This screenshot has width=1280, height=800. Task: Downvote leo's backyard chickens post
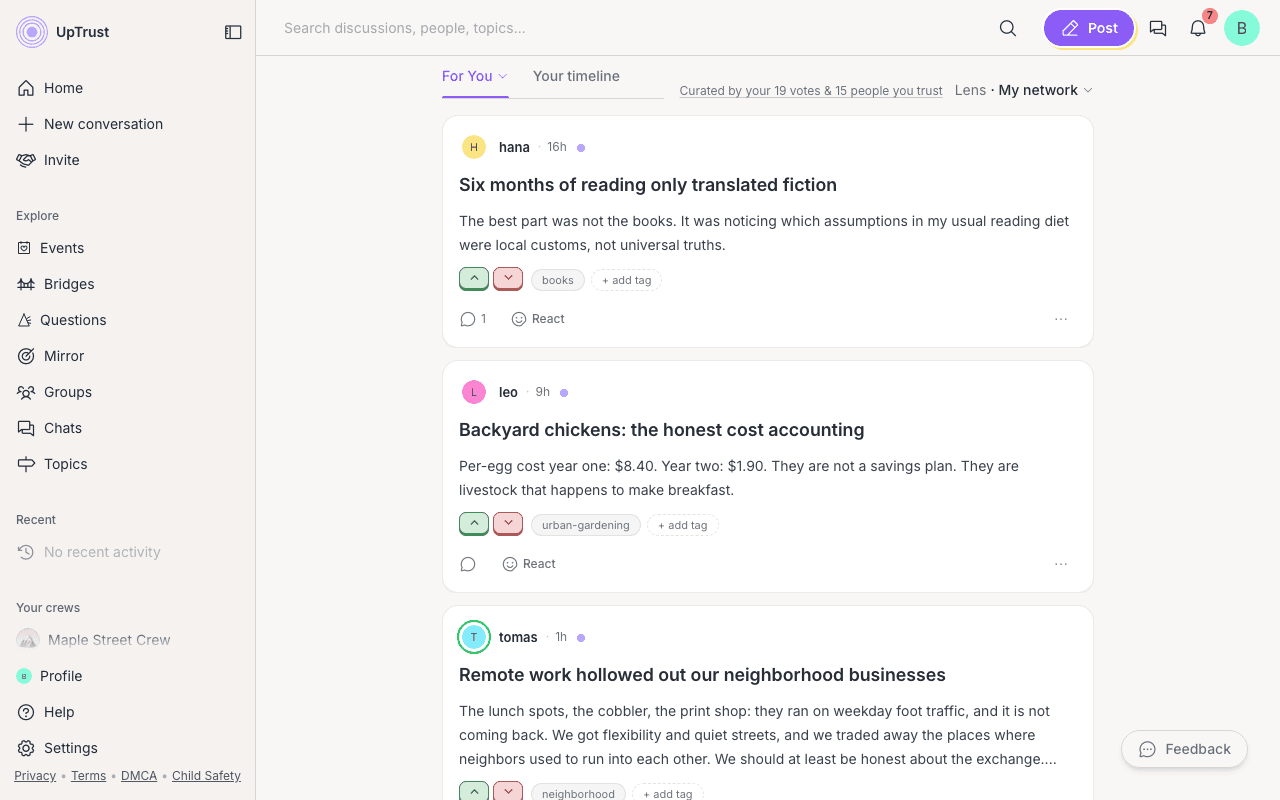coord(508,524)
